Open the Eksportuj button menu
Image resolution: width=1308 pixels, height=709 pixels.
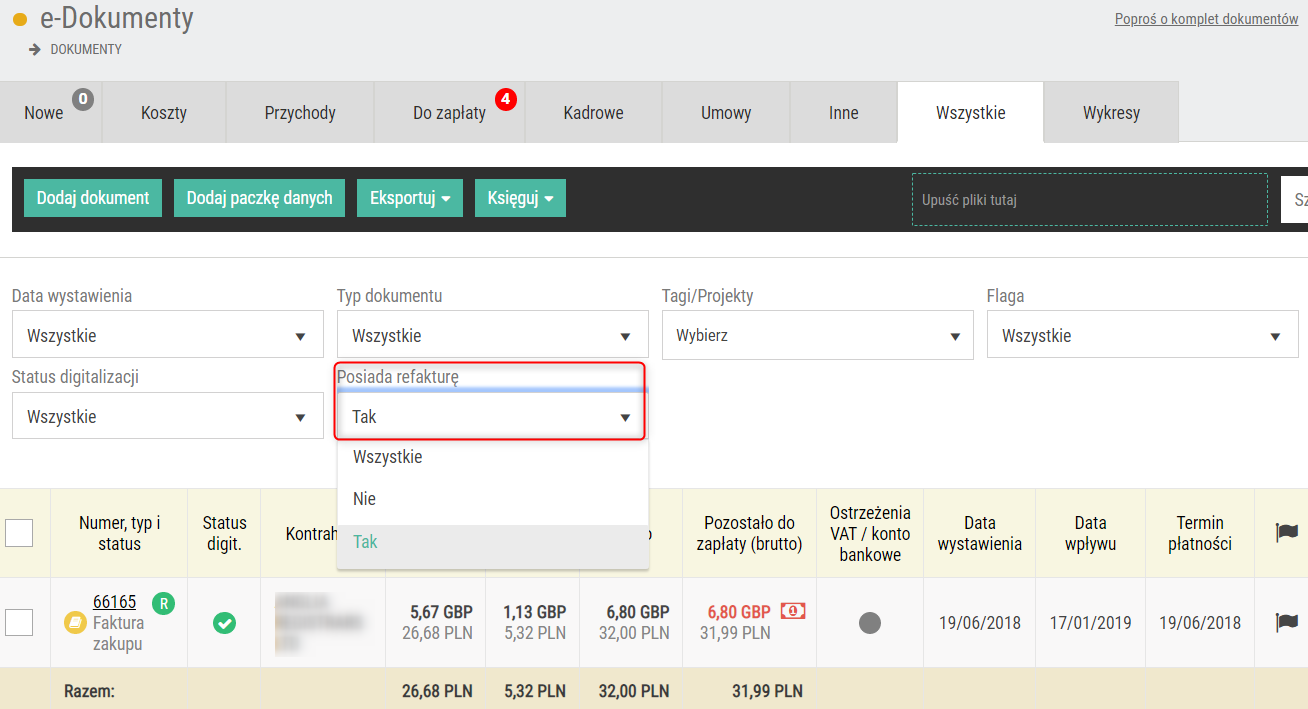click(x=410, y=198)
